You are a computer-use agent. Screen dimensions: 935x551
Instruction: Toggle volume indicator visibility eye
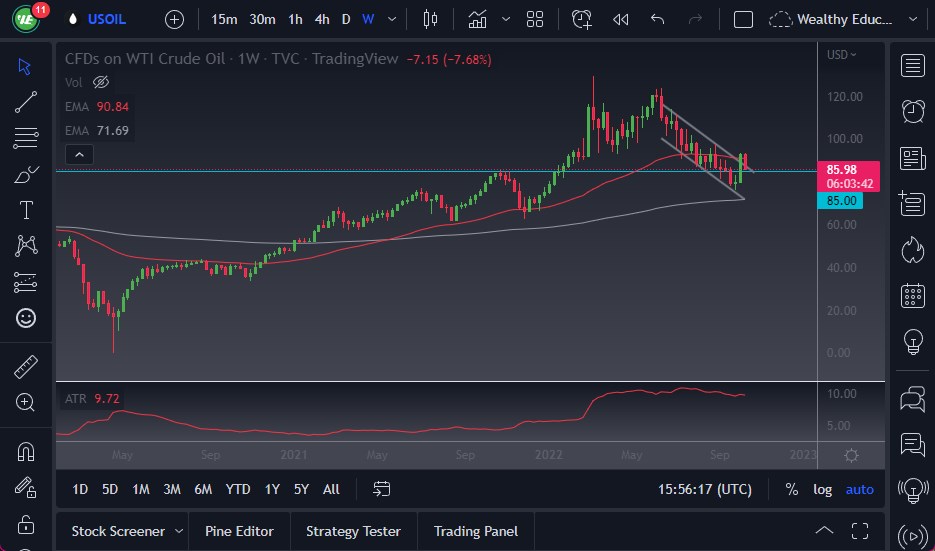[100, 82]
